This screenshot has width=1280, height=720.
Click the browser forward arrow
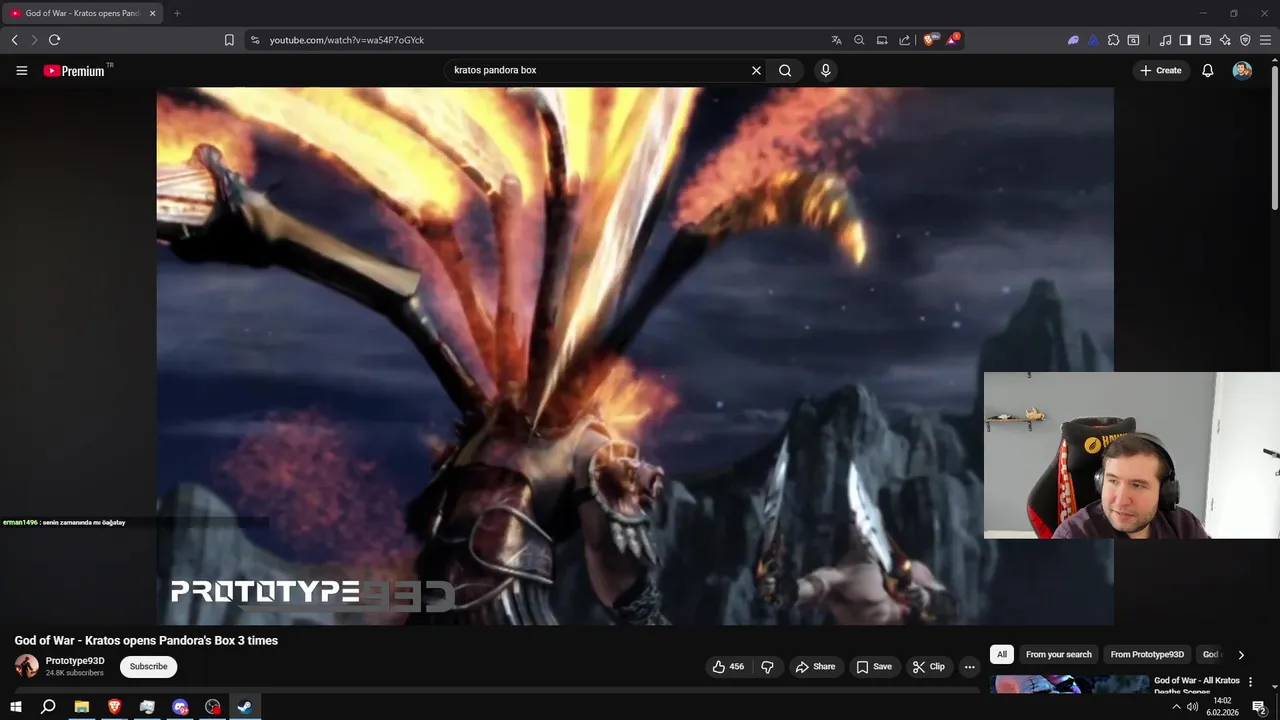[x=34, y=40]
